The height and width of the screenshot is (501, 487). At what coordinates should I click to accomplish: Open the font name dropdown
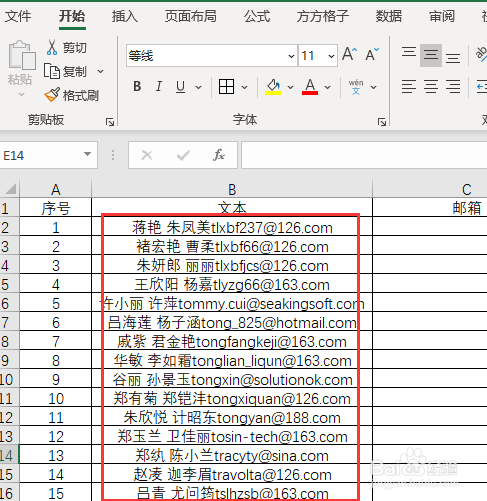[x=291, y=56]
